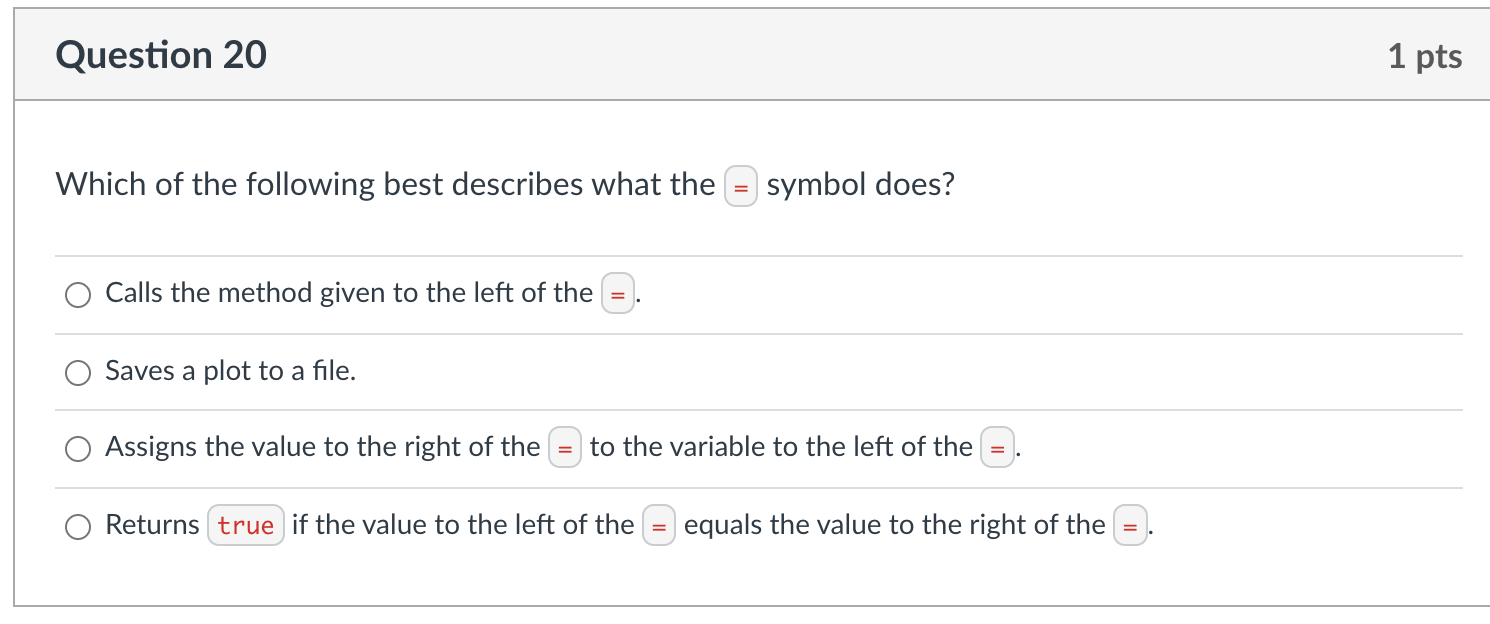
Task: Click the word 'Returns' in the last option
Action: tap(153, 525)
